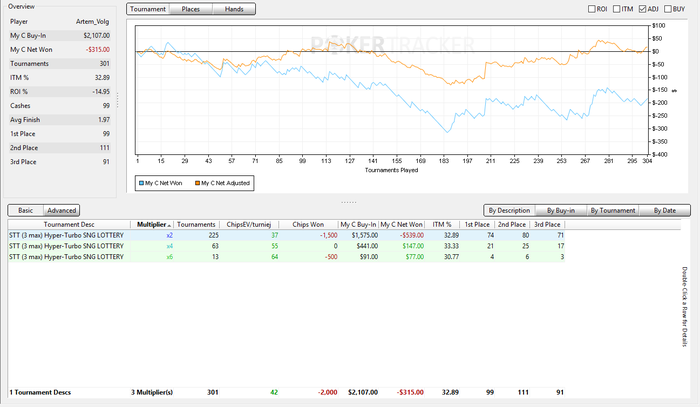Screen dimensions: 700x407
Task: Enable the ROI checkbox
Action: tap(591, 9)
